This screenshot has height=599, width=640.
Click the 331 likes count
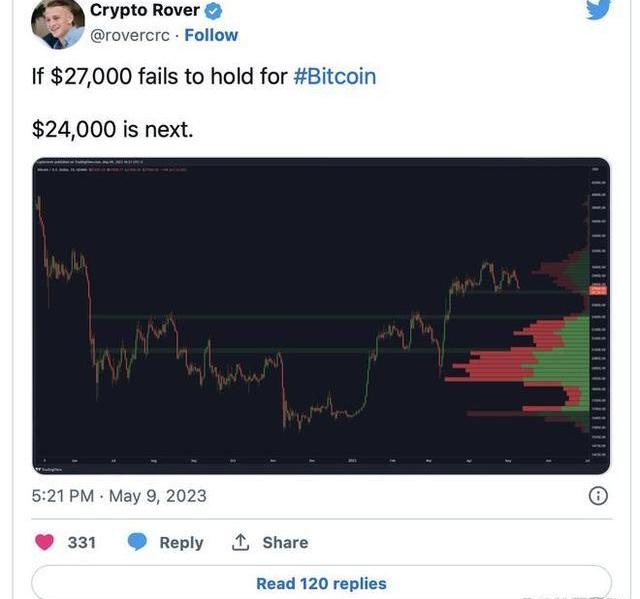(x=81, y=542)
